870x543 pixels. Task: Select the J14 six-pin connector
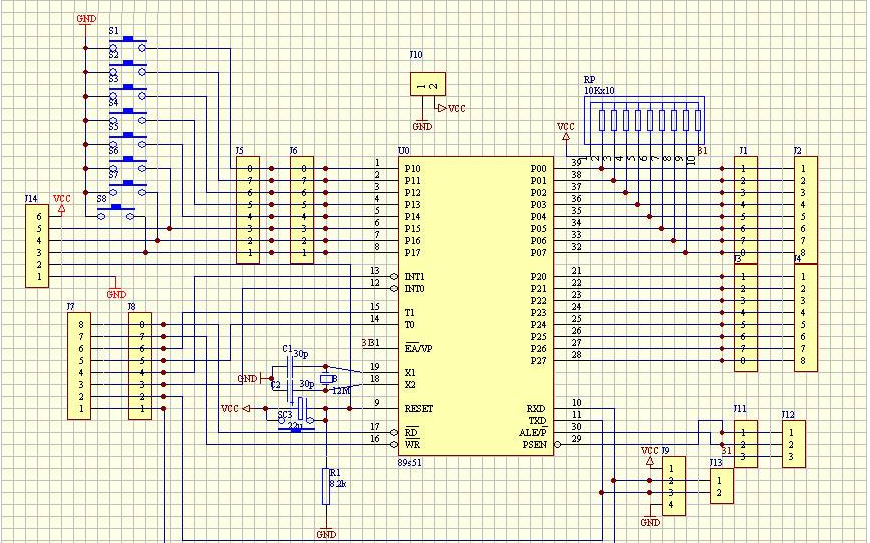pos(37,246)
